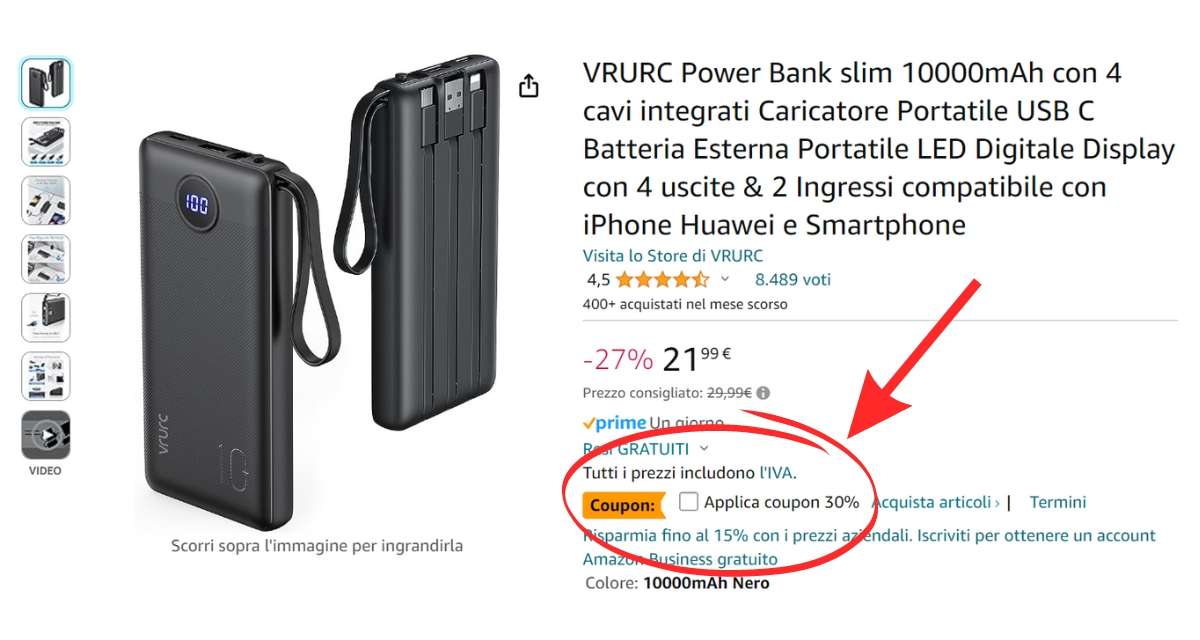Click the Prime logo badge
This screenshot has width=1200, height=640.
tap(614, 423)
